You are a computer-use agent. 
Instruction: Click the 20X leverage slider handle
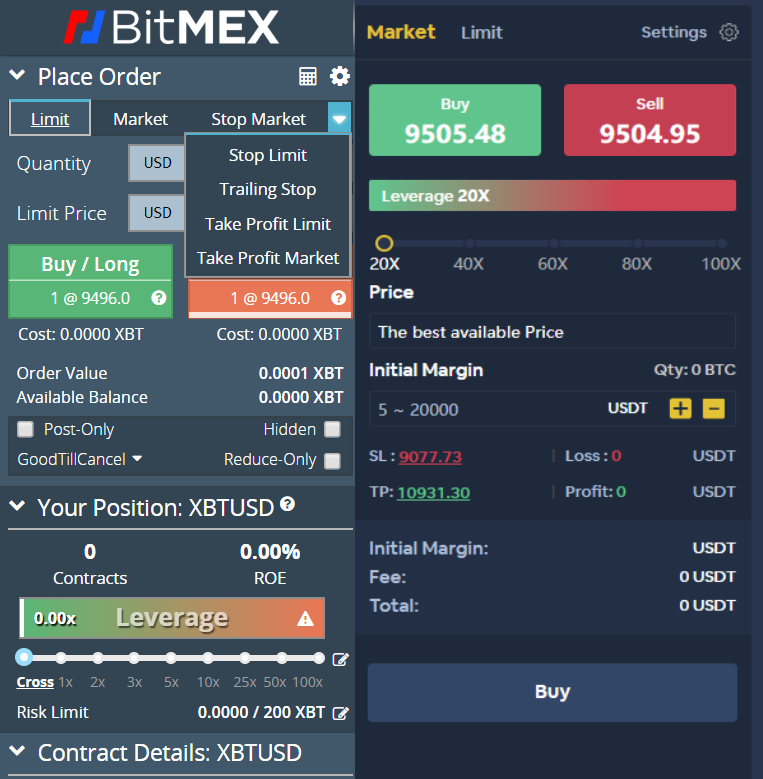(x=384, y=243)
